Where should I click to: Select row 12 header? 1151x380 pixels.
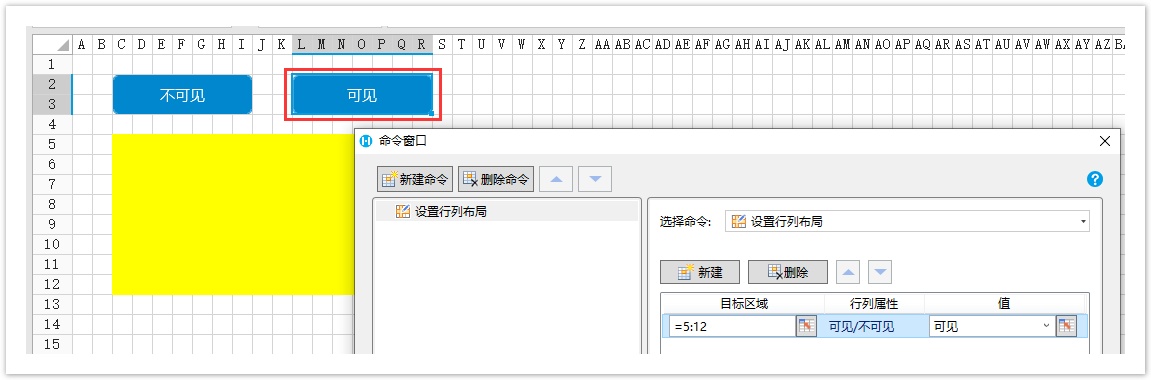pyautogui.click(x=52, y=284)
